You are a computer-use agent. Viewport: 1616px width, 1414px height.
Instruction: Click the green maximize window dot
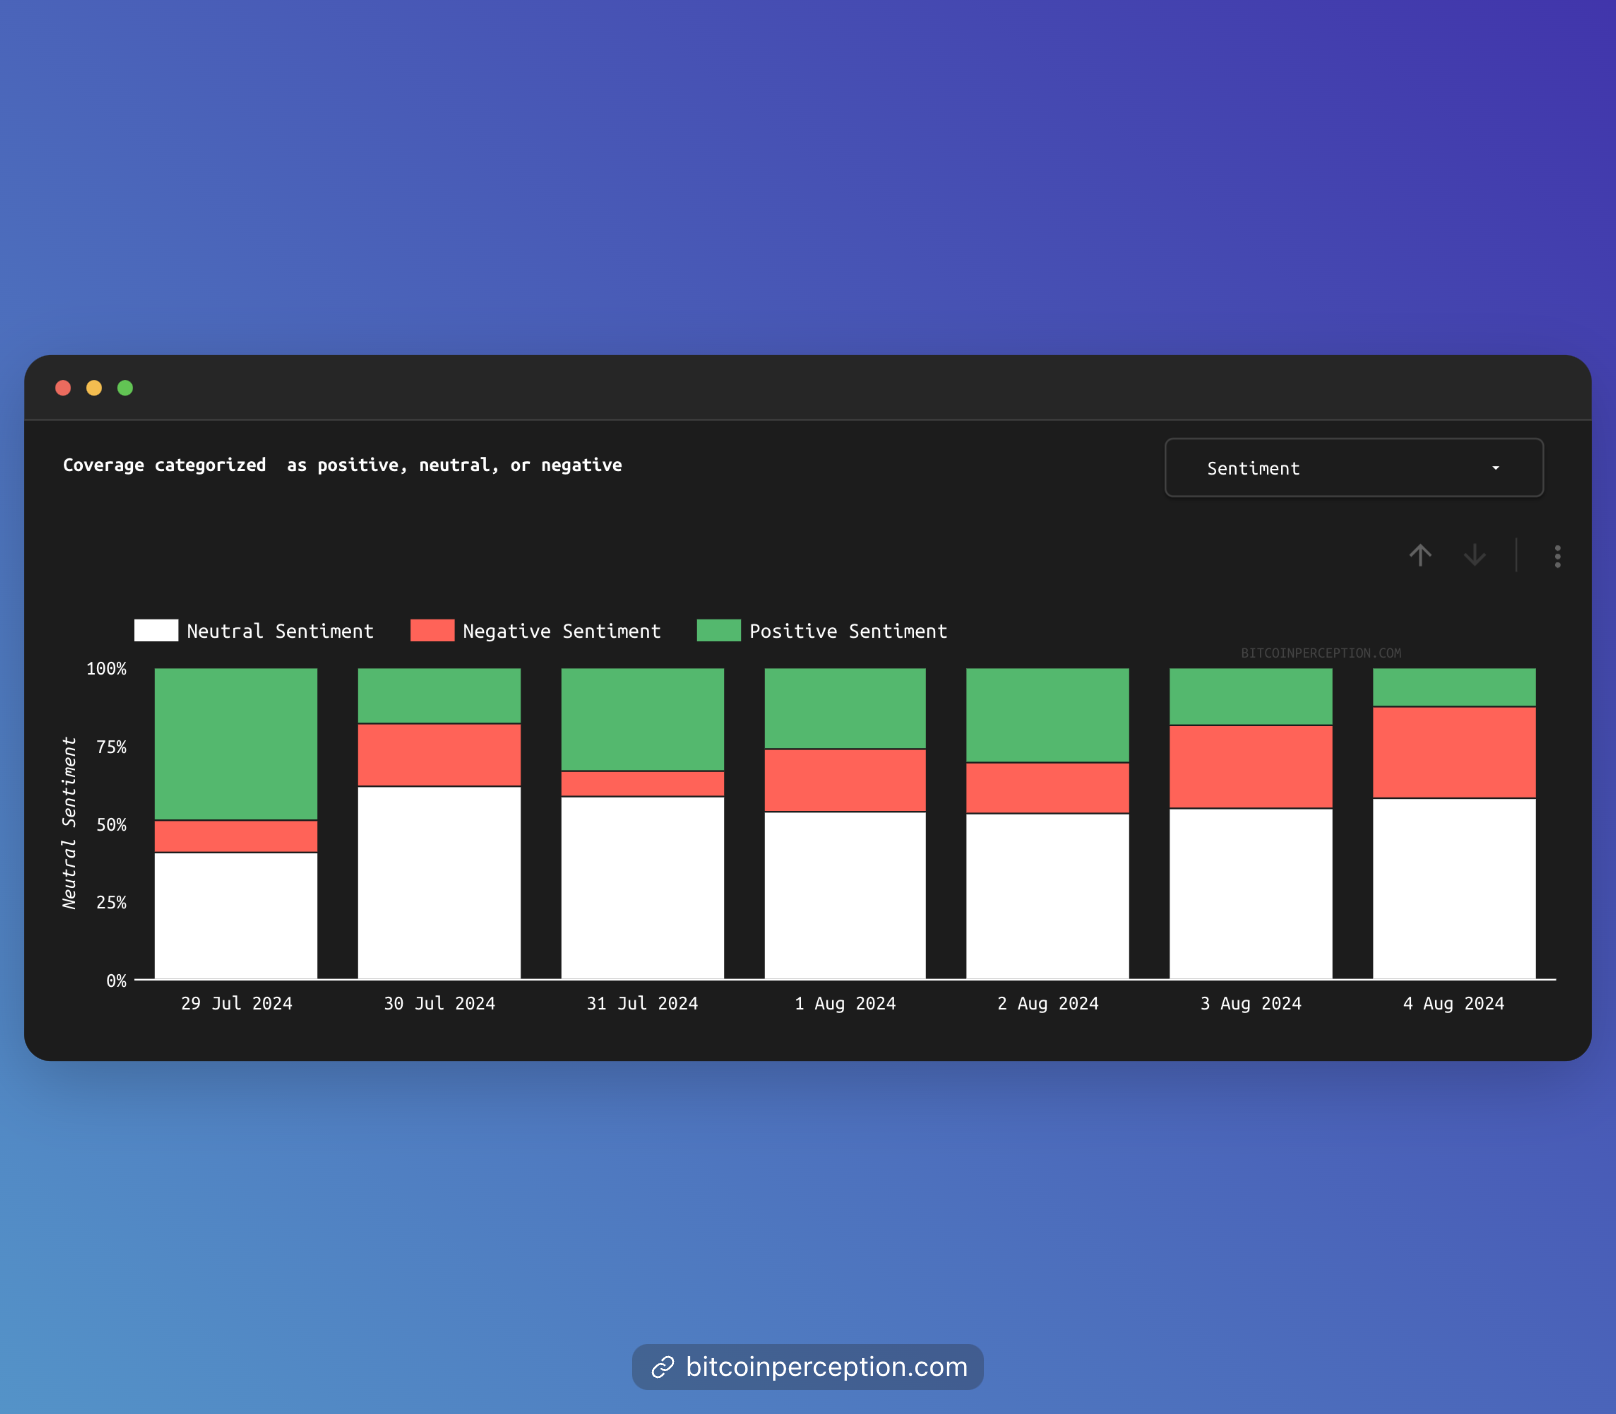point(125,388)
